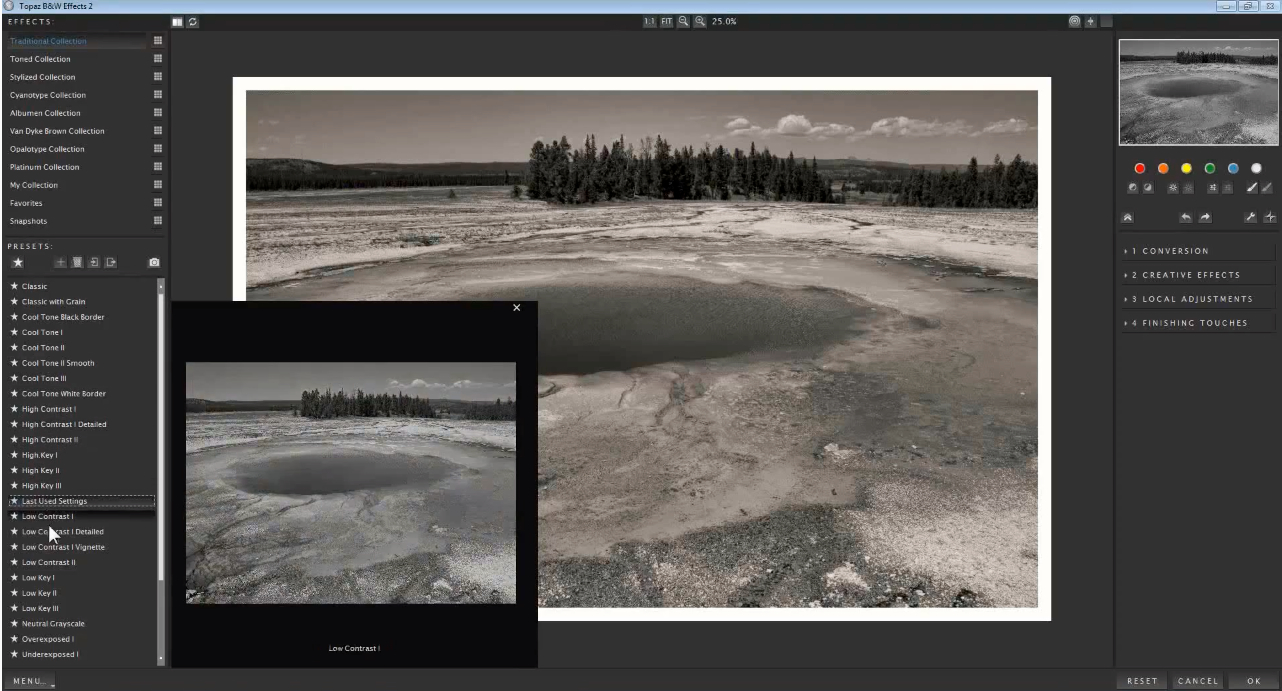The height and width of the screenshot is (691, 1282).
Task: Zoom out with the minus magnifier icon
Action: click(684, 21)
